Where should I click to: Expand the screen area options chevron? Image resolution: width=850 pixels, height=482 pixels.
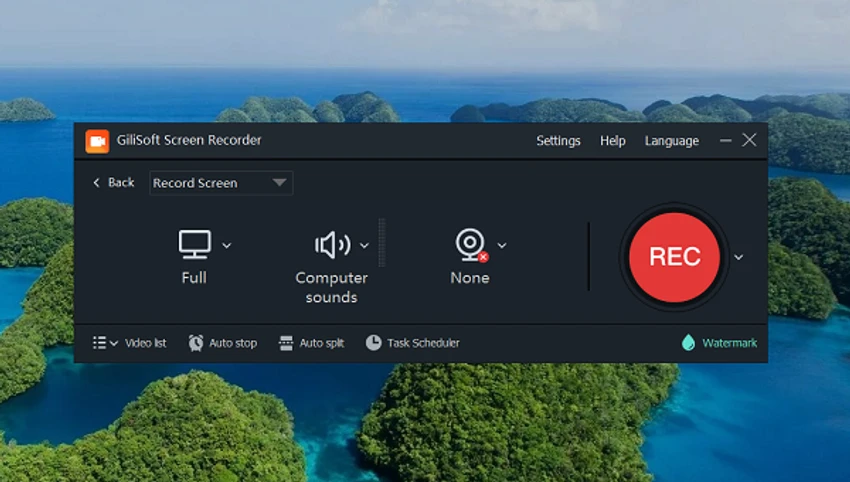tap(227, 246)
